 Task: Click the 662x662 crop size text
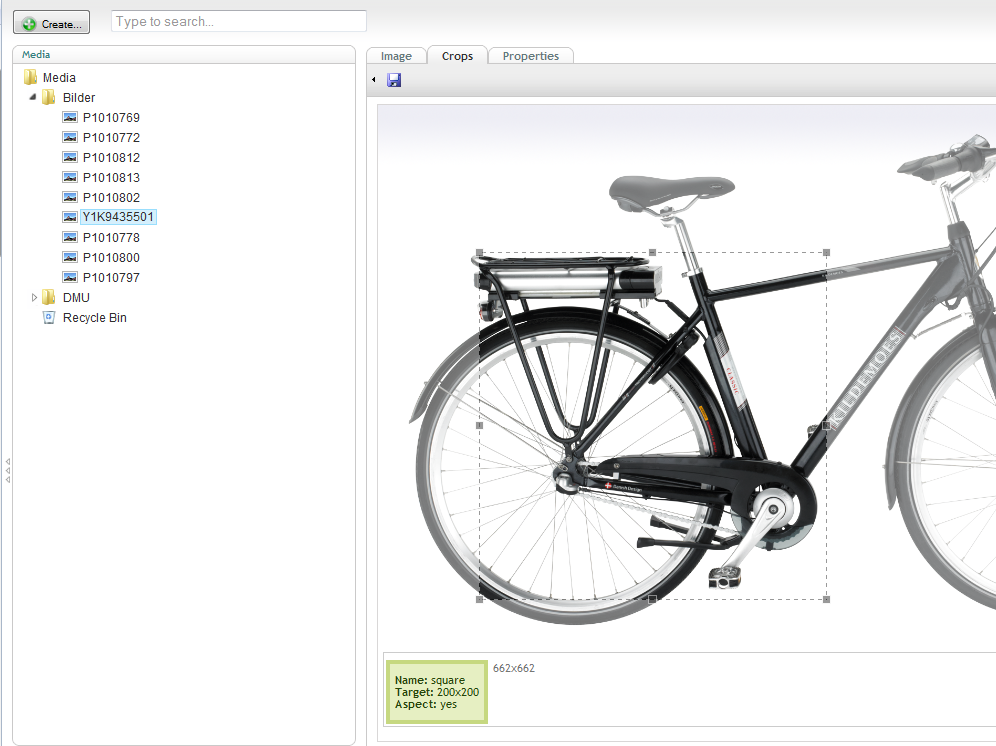[514, 668]
